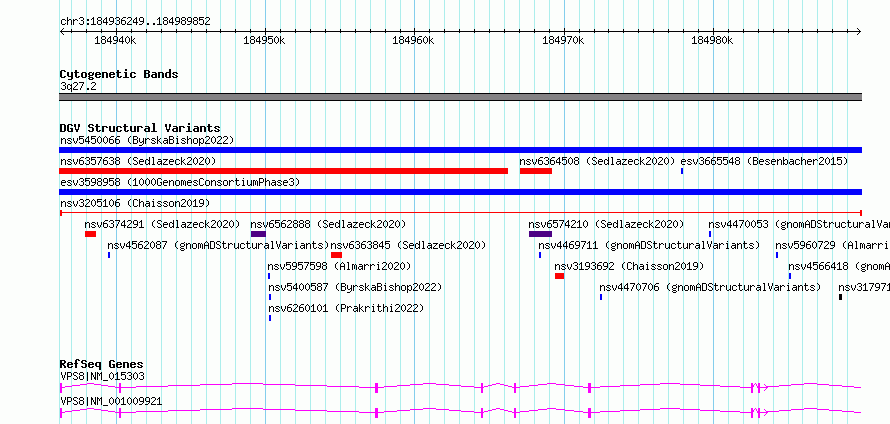Open the nsv4469711 (gnomADStructuralVariants) label
Image resolution: width=890 pixels, height=424 pixels.
tap(649, 245)
